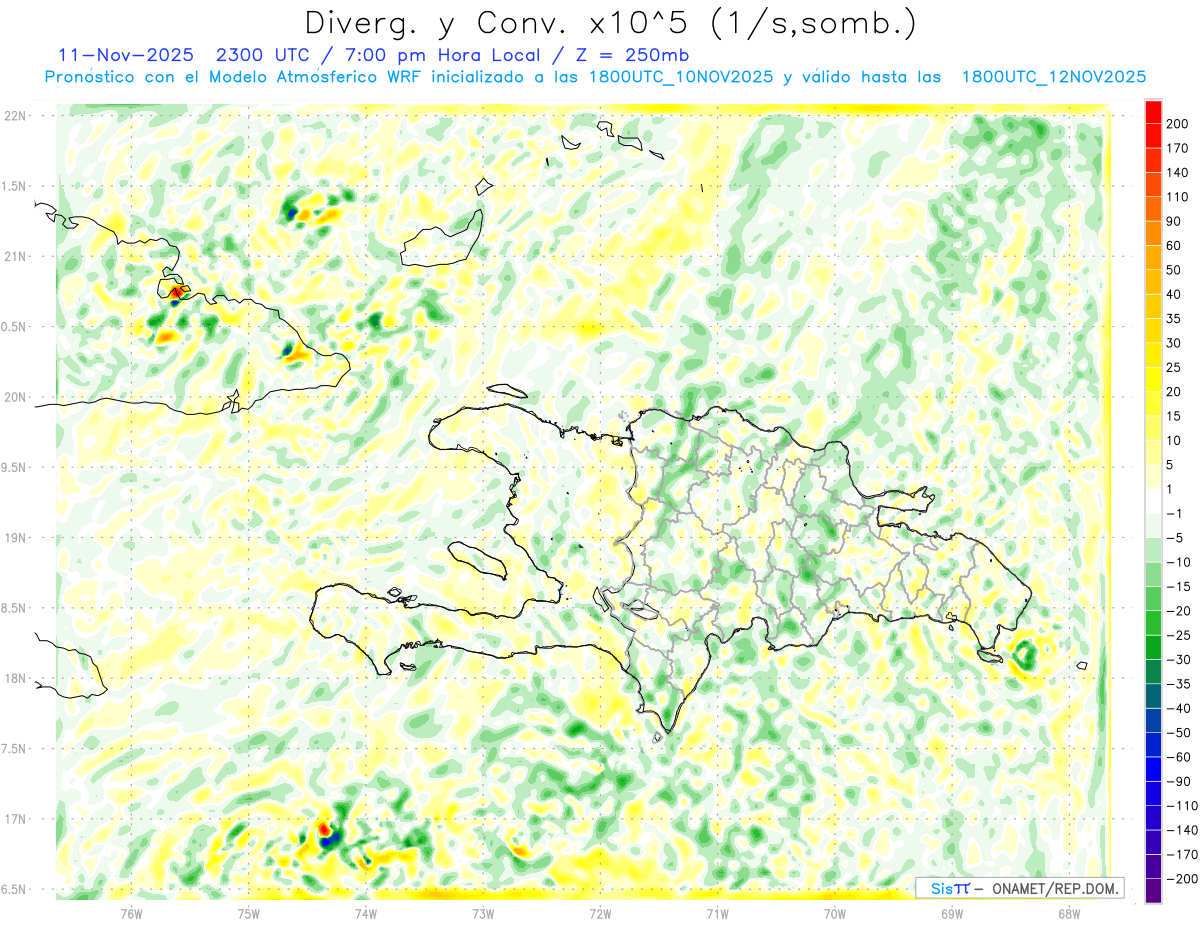The image size is (1200, 927).
Task: Click the '-140' color scale label
Action: pyautogui.click(x=1182, y=830)
